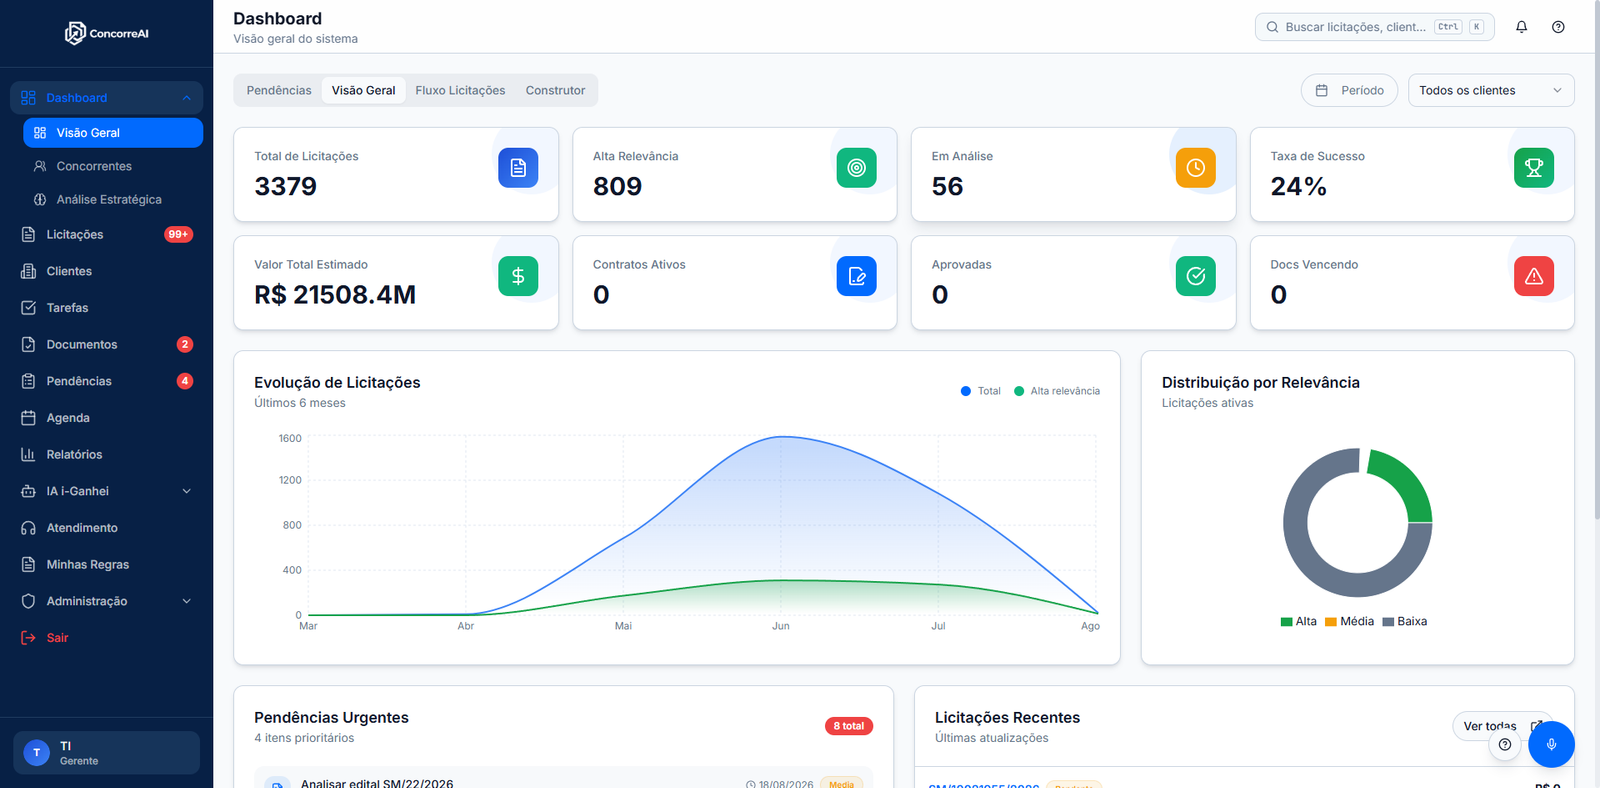The image size is (1600, 788).
Task: Click the Taxa de Sucesso trophy icon
Action: pyautogui.click(x=1534, y=168)
